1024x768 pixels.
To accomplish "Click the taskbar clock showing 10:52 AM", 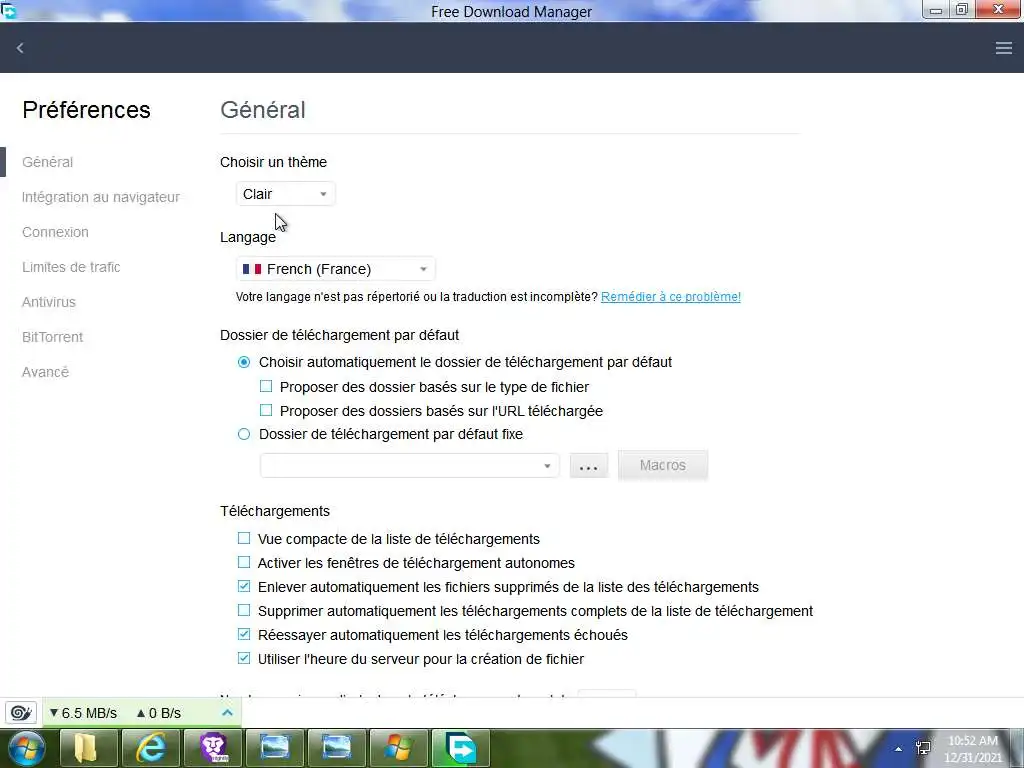I will [972, 749].
